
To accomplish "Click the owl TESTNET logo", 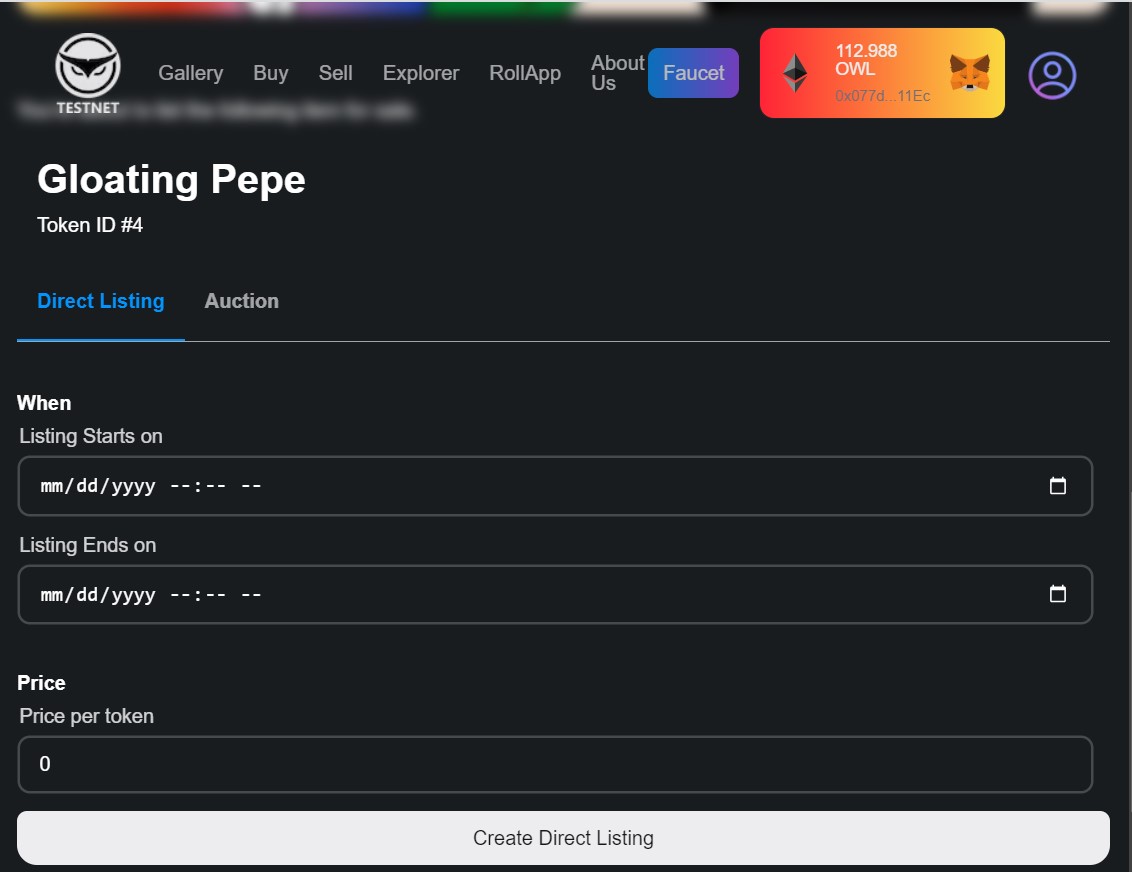I will [88, 72].
